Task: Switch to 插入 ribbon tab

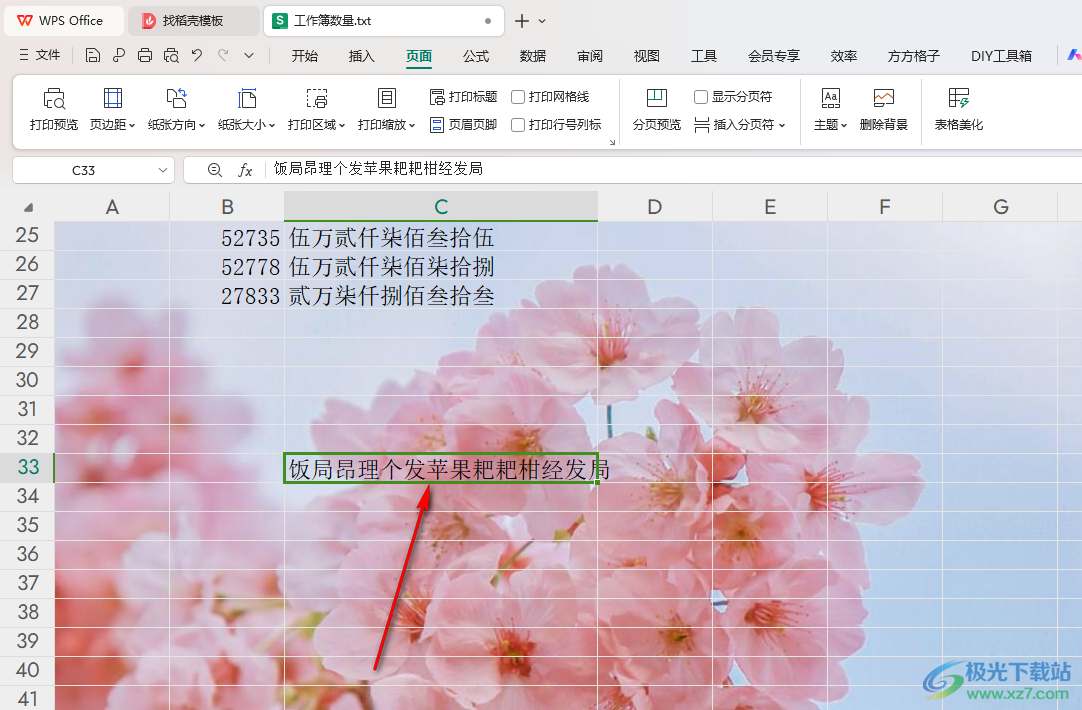Action: (x=362, y=56)
